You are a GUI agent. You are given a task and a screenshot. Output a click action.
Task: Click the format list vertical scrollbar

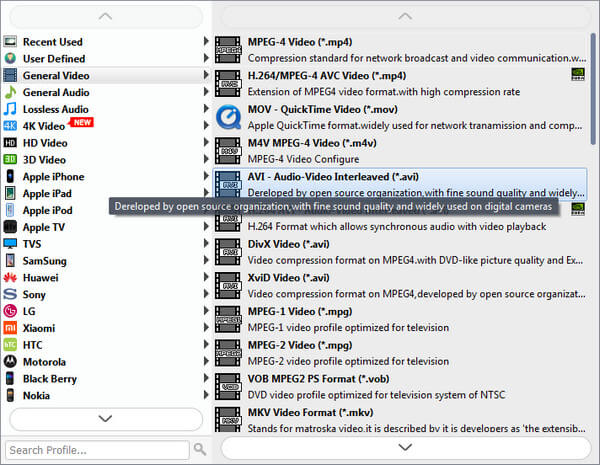(593, 89)
